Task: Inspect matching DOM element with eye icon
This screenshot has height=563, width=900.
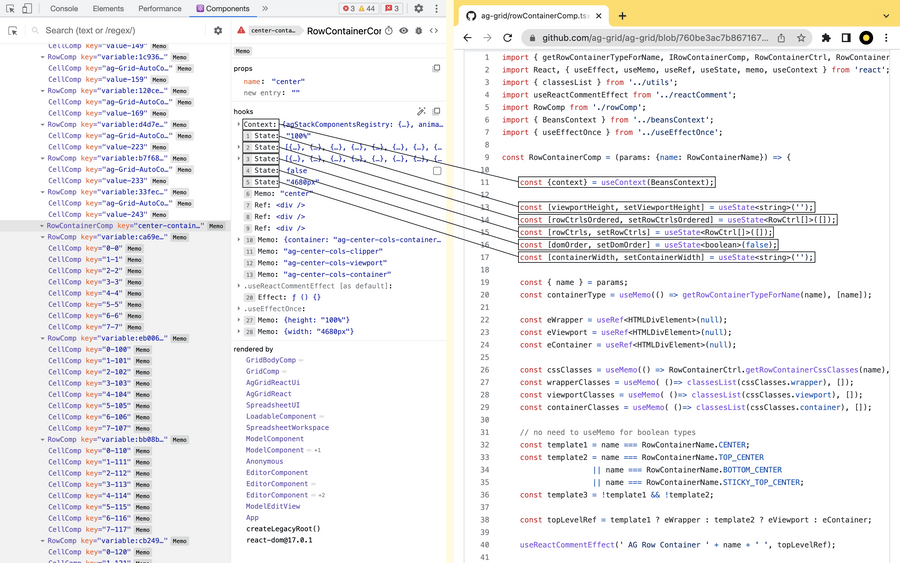Action: [x=404, y=31]
